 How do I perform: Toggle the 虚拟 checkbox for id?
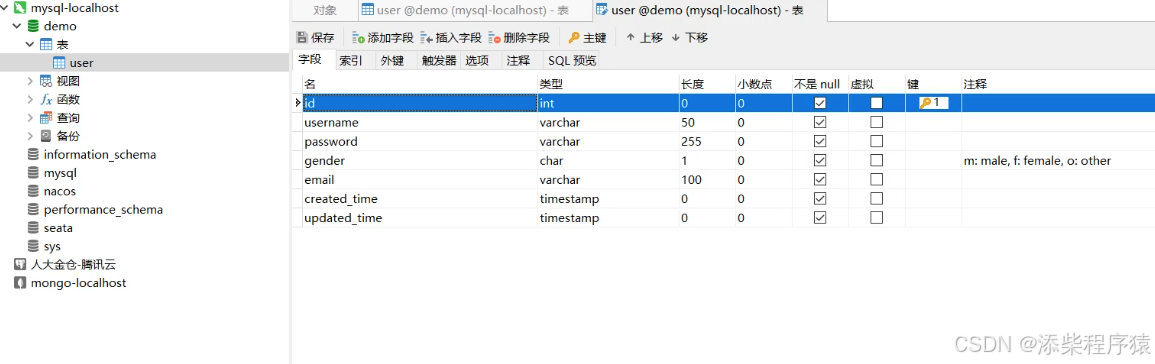coord(877,103)
